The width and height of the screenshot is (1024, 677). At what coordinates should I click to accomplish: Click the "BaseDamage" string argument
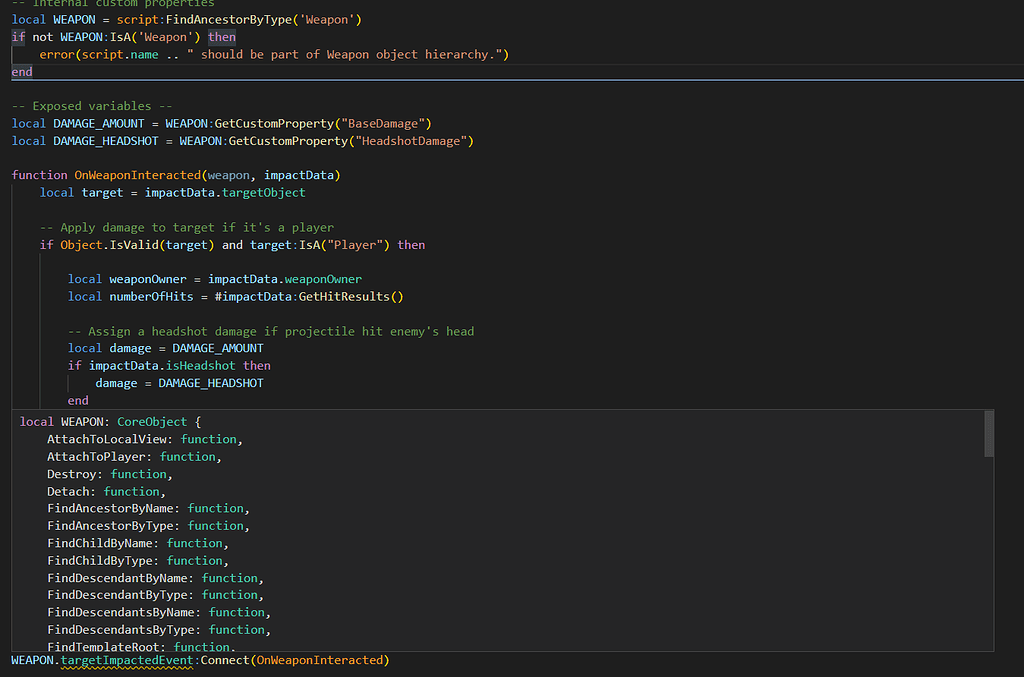(383, 123)
